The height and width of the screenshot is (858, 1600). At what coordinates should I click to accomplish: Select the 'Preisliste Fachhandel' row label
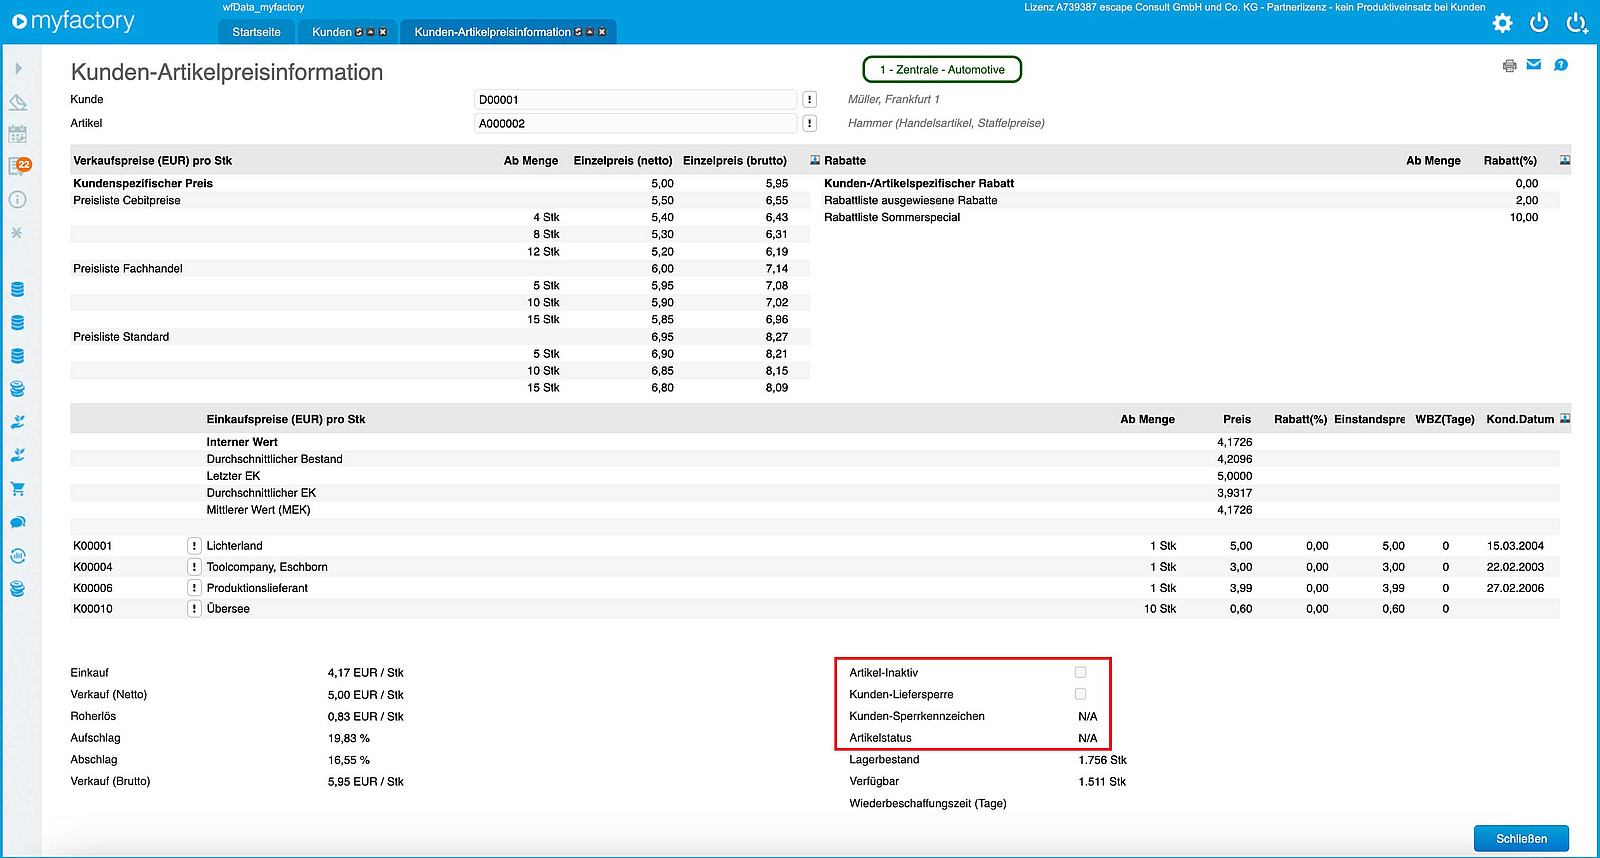point(128,269)
